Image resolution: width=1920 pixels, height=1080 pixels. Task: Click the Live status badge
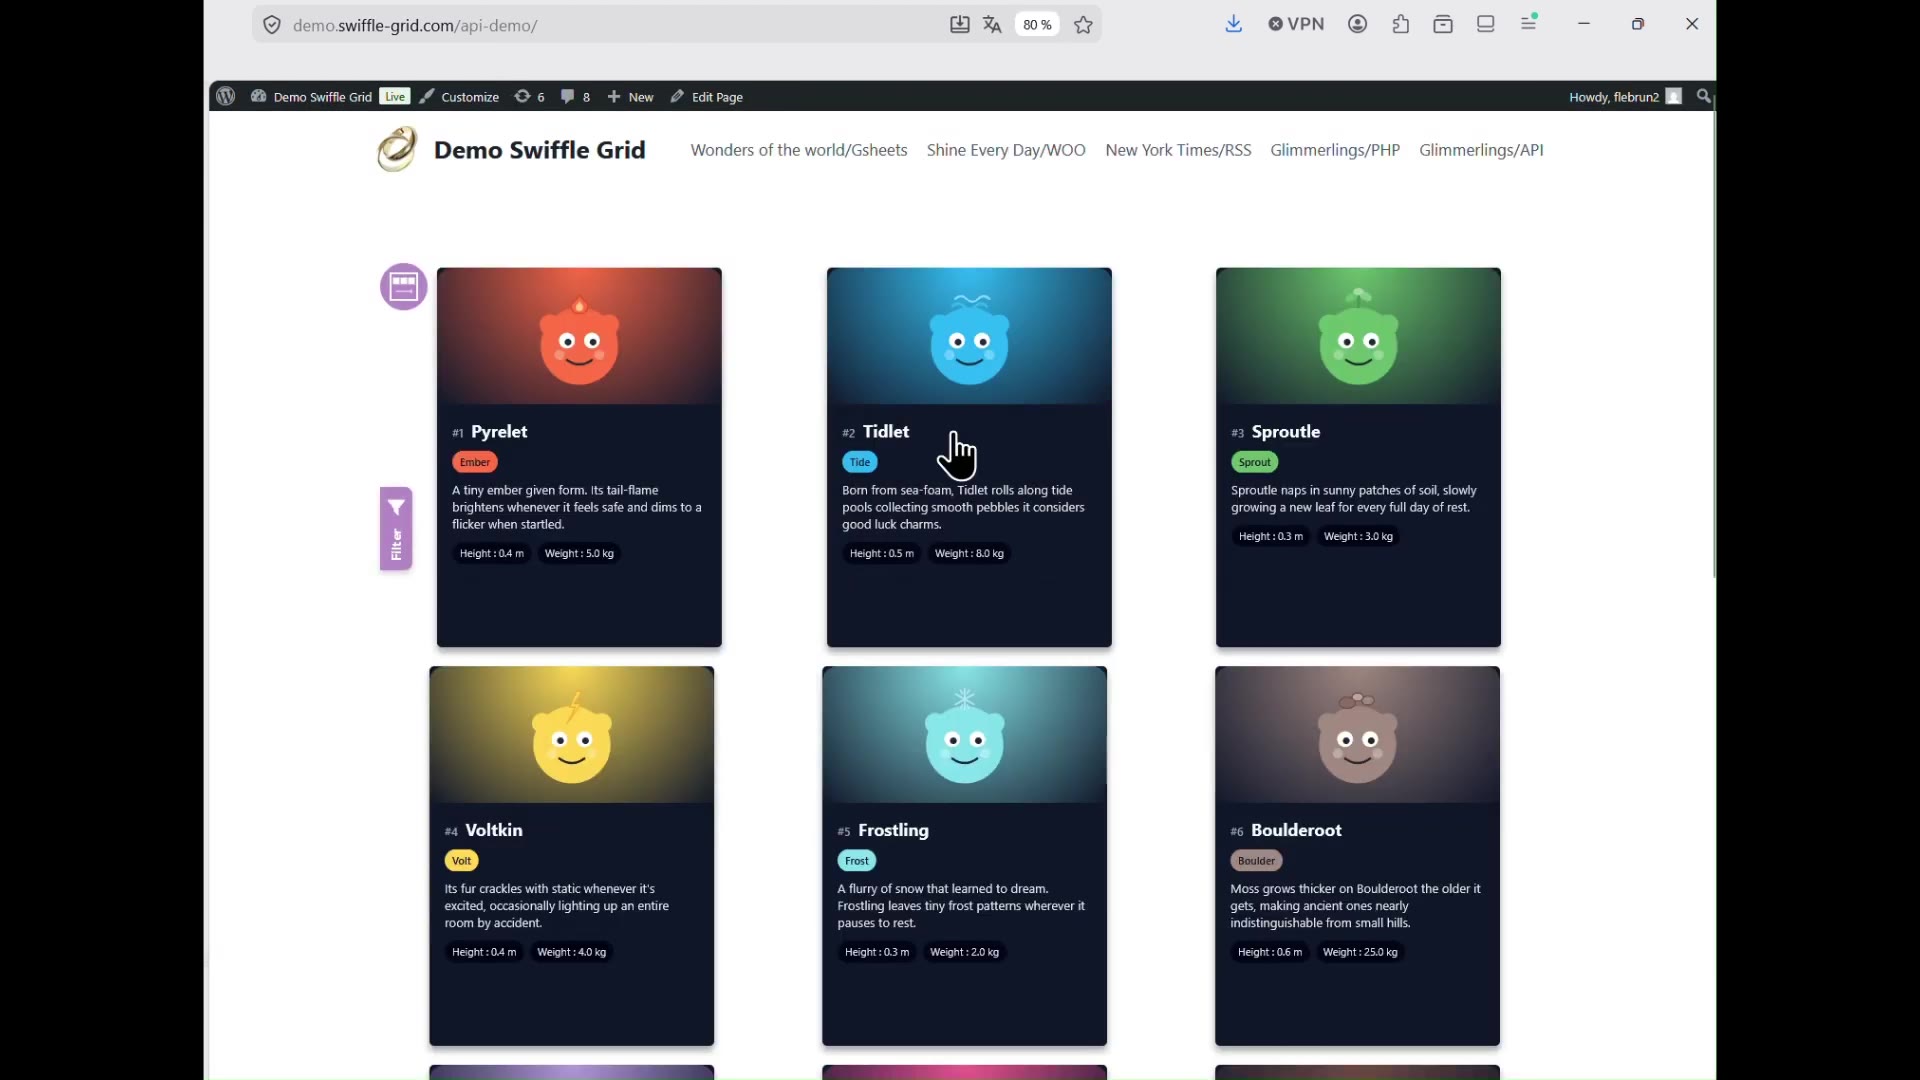395,97
